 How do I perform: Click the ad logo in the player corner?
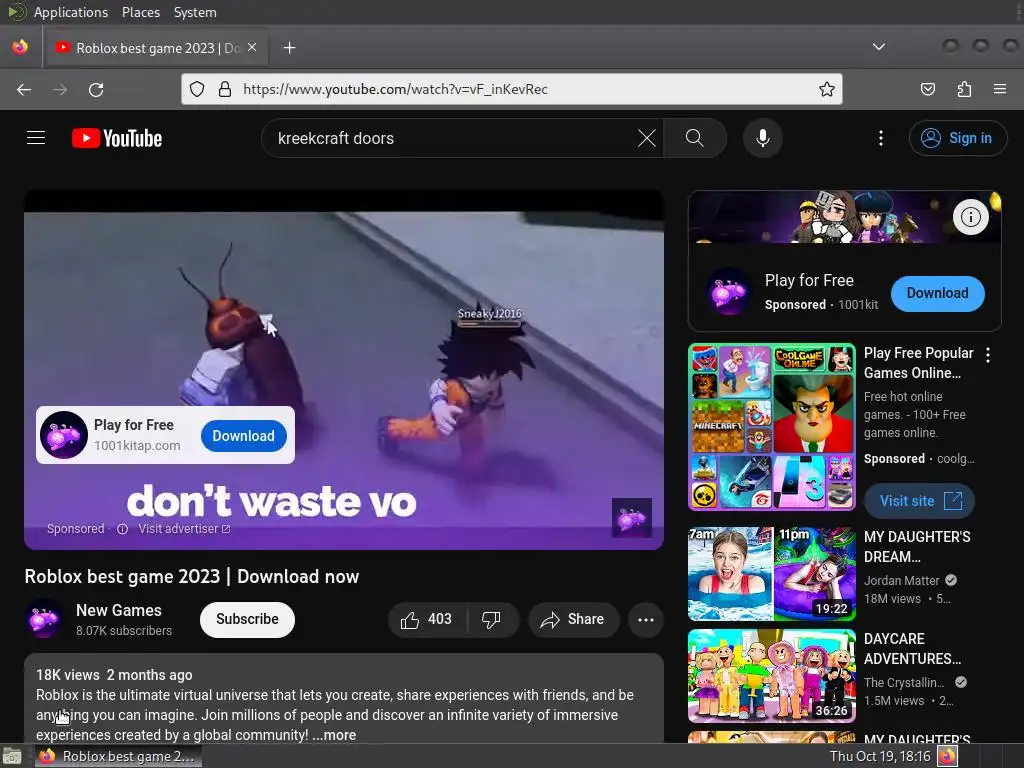631,518
